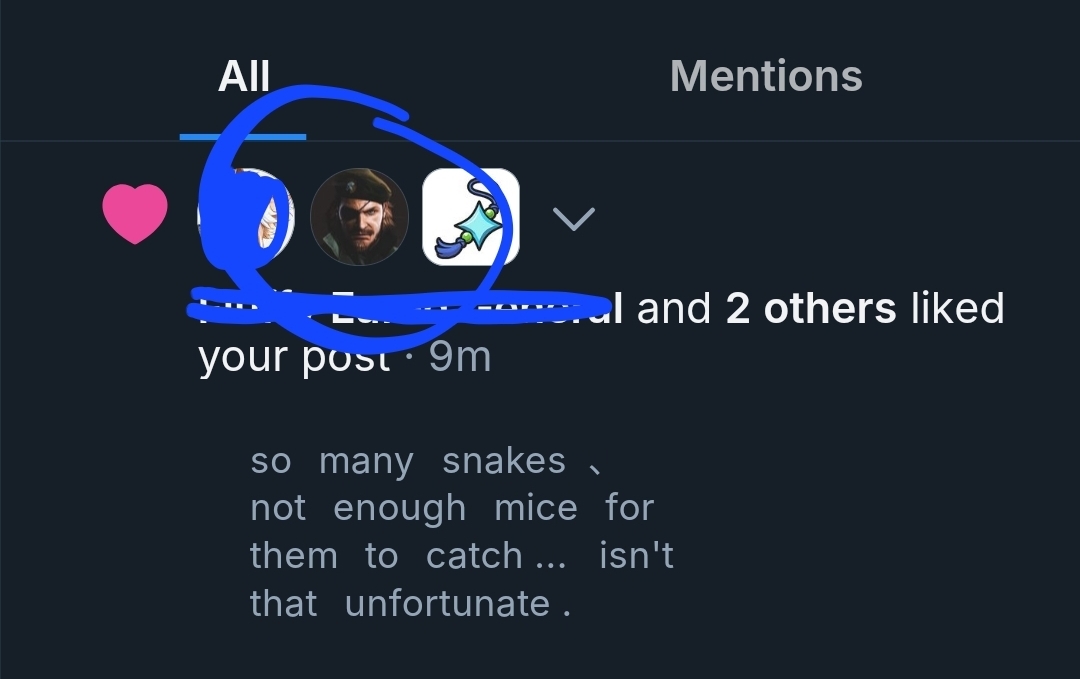This screenshot has width=1080, height=679.
Task: Switch to the All notifications tab
Action: point(244,77)
